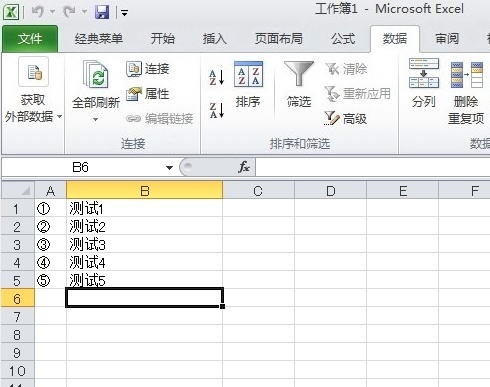Click the selected cell B6
The width and height of the screenshot is (490, 387).
tap(145, 298)
